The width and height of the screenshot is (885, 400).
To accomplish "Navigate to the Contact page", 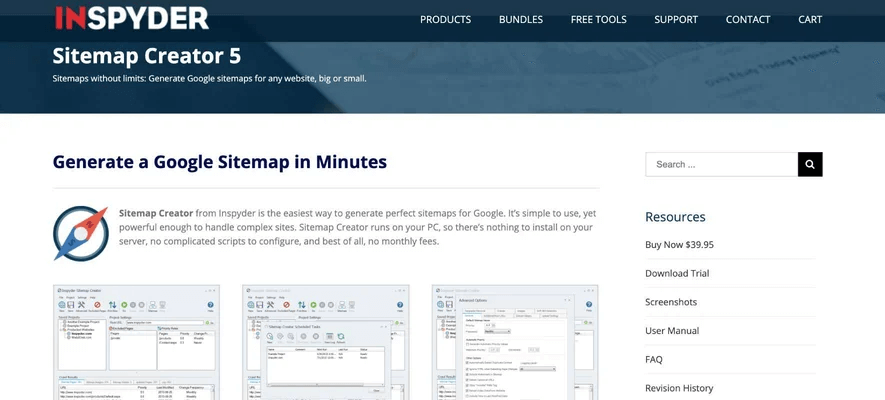I will pos(748,20).
